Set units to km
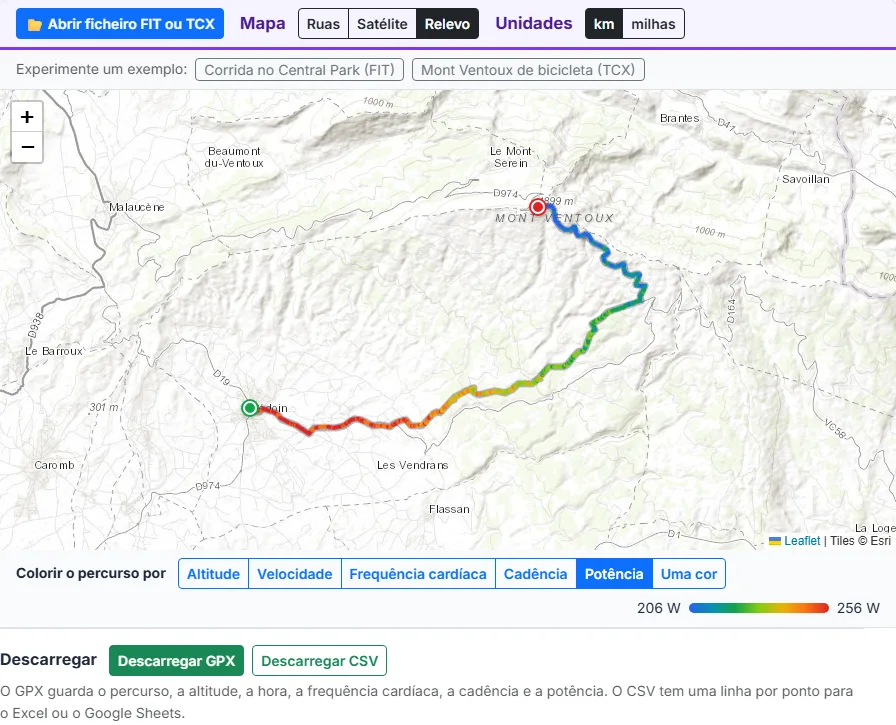Image resolution: width=896 pixels, height=725 pixels. (x=604, y=24)
